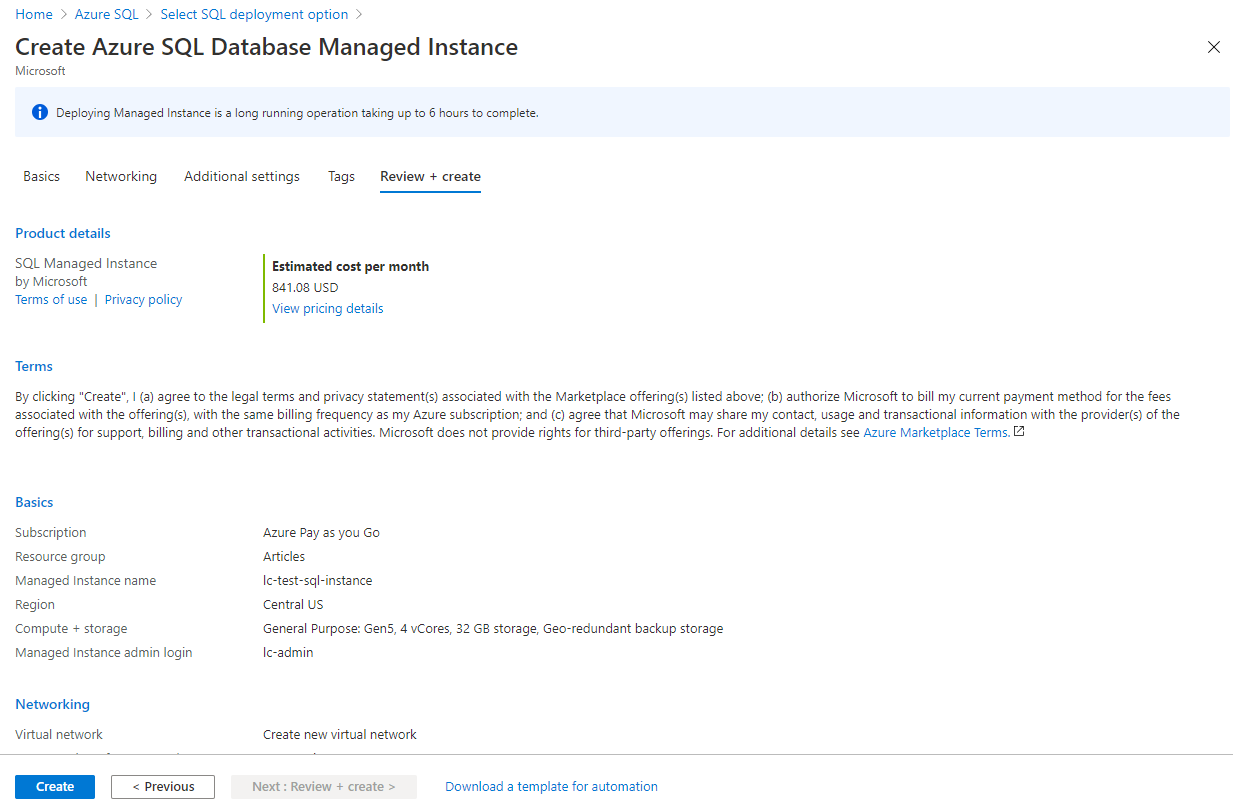Click the external link icon beside Azure Marketplace Terms
The height and width of the screenshot is (809, 1233).
click(x=1018, y=431)
